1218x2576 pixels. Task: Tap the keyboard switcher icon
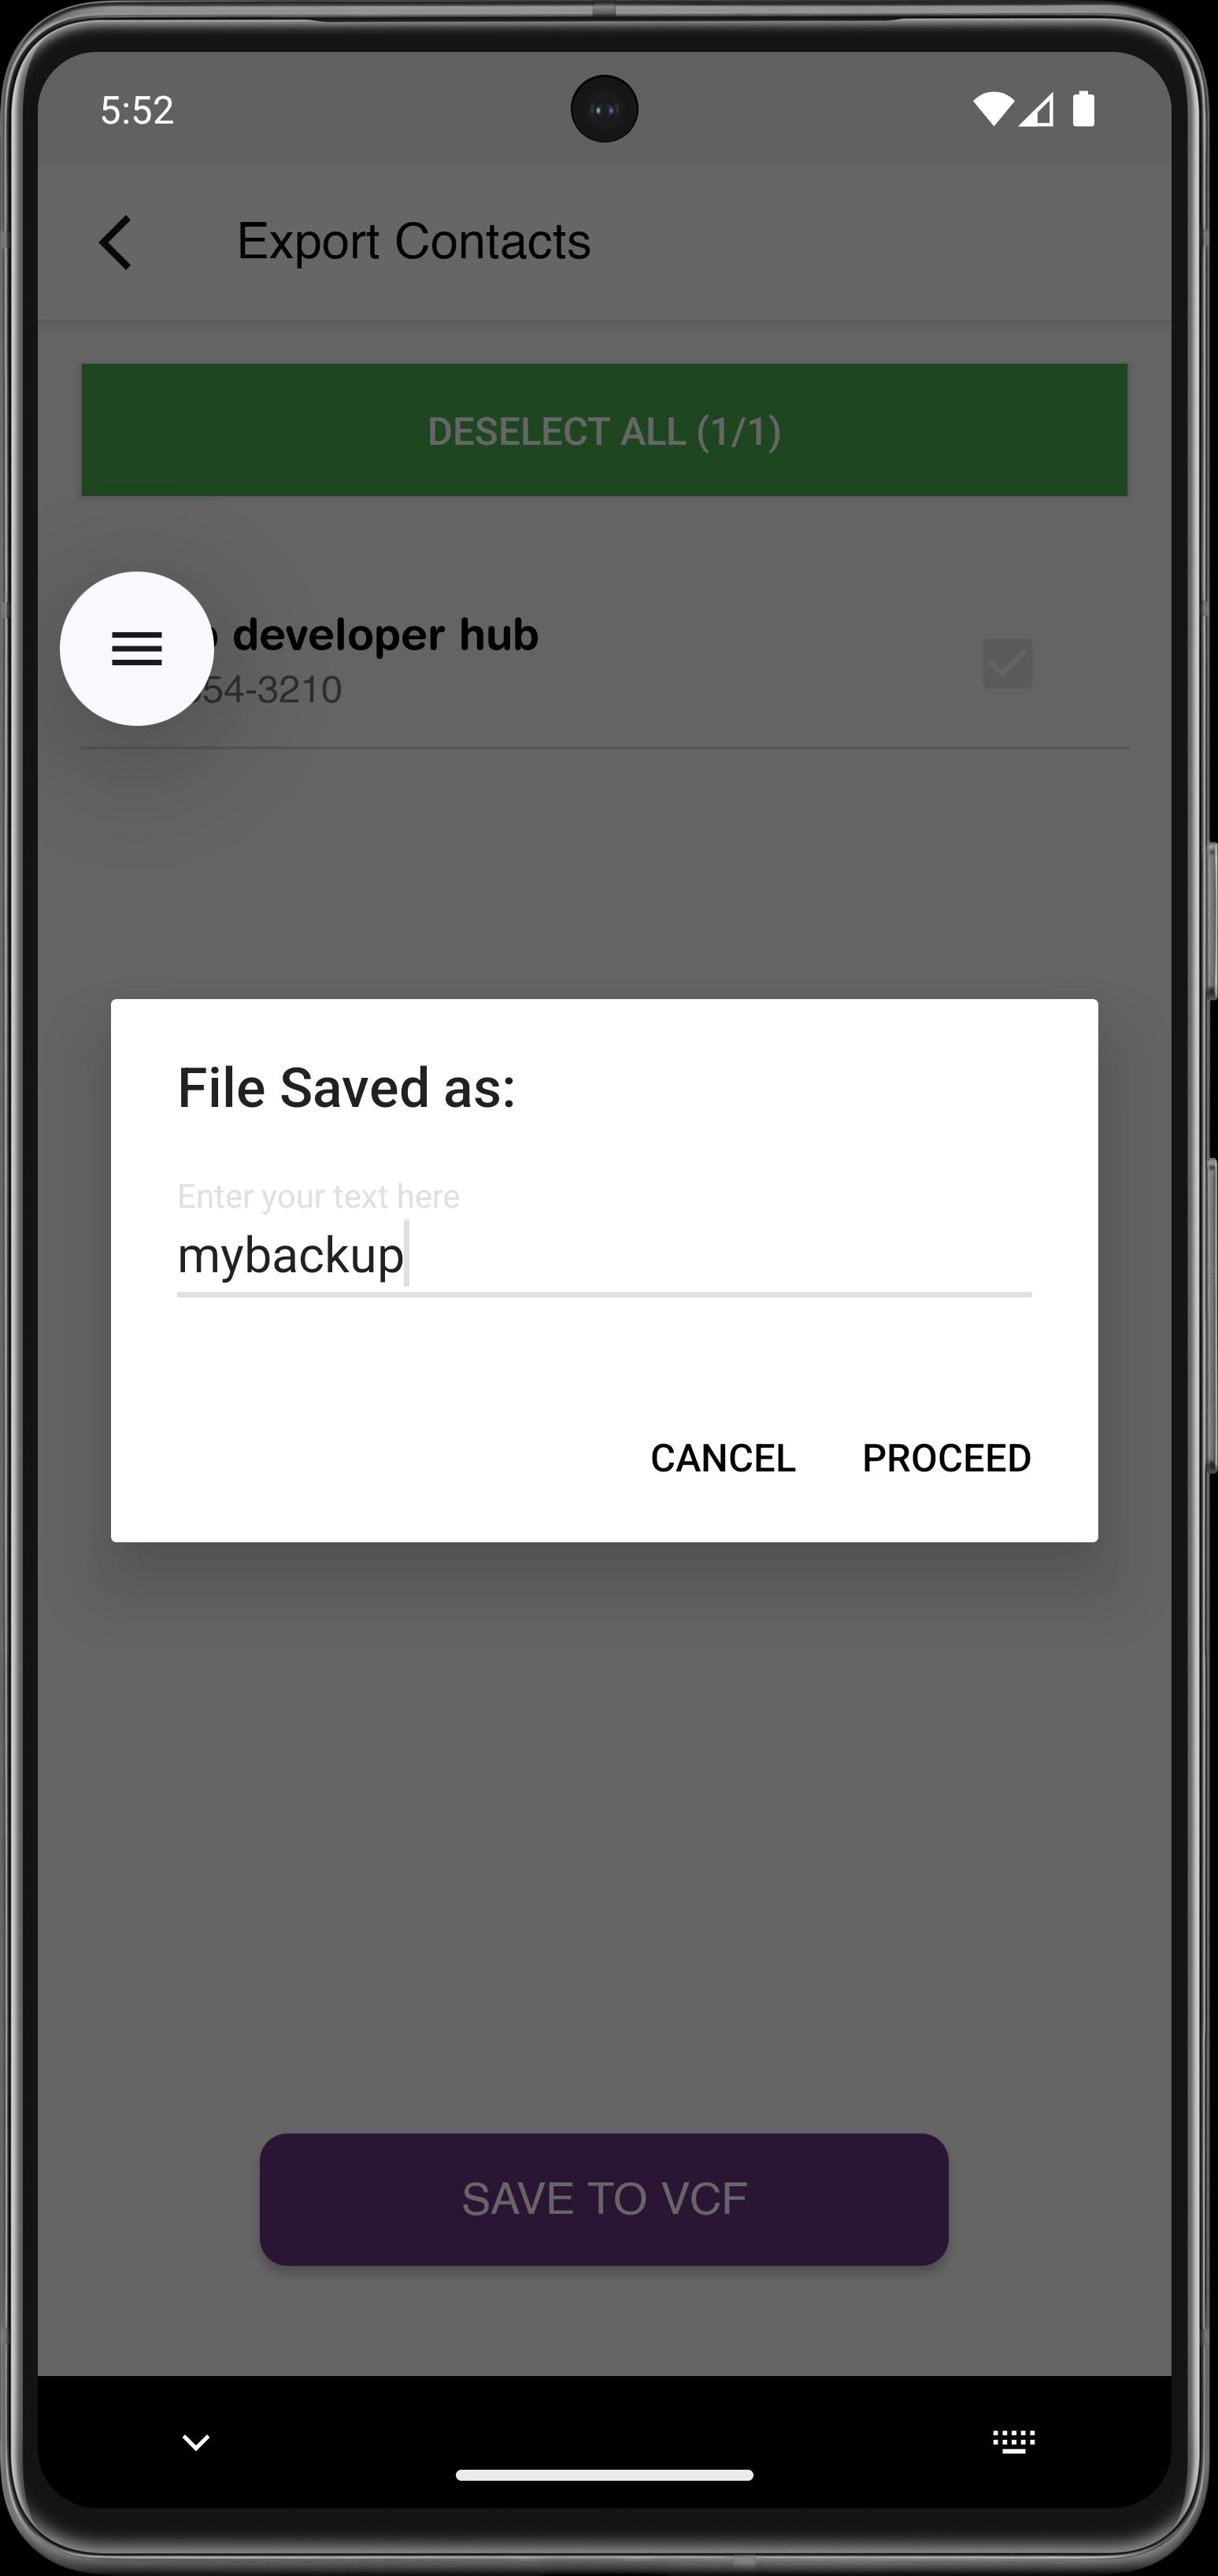point(1013,2442)
